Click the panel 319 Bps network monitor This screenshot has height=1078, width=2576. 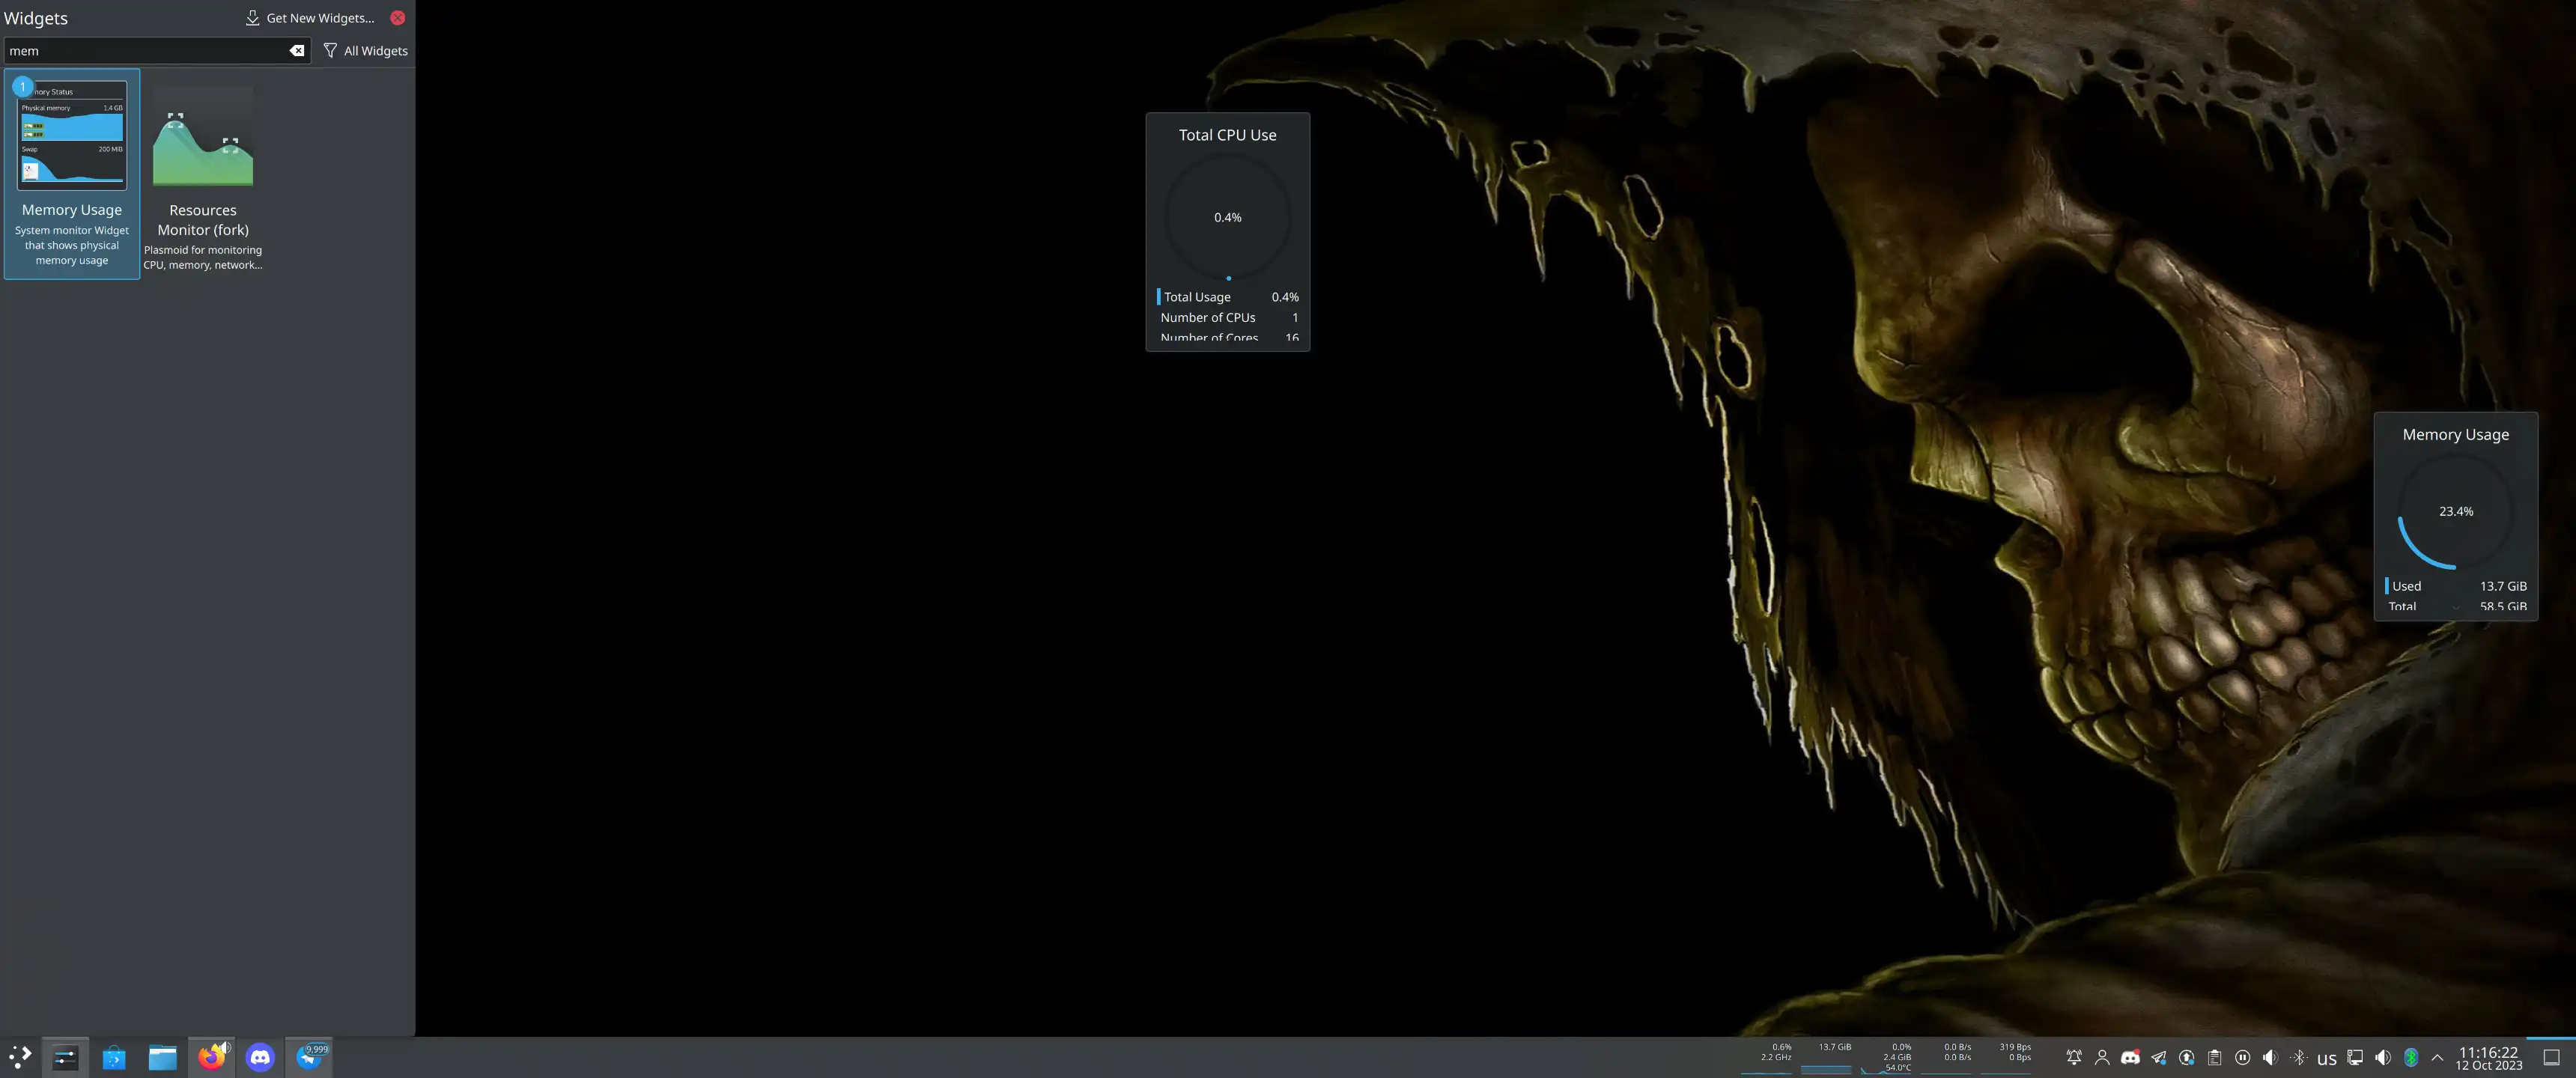[x=2008, y=1057]
